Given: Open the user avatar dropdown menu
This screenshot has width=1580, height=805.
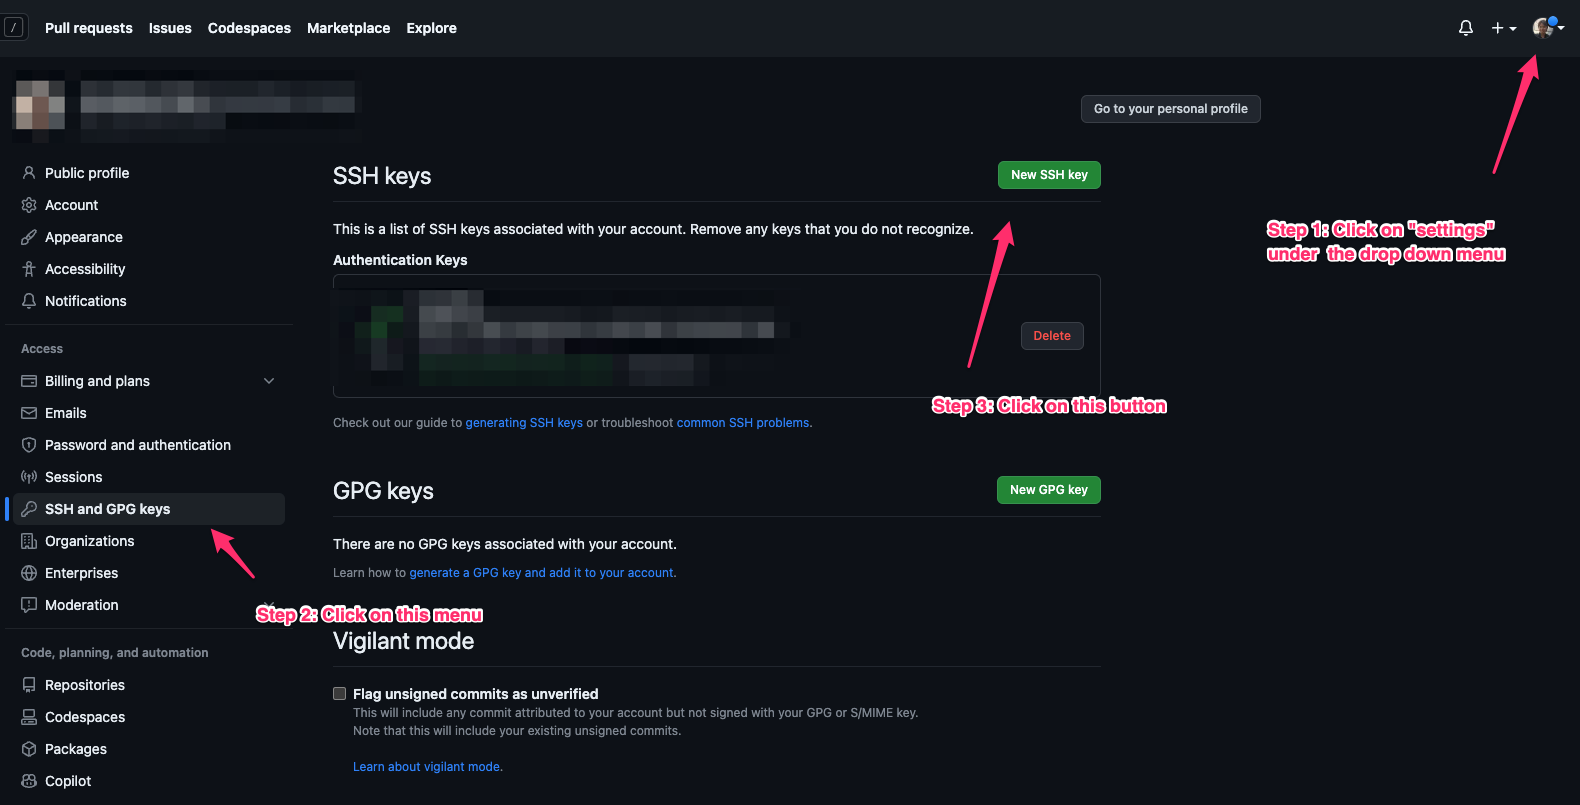Looking at the screenshot, I should 1547,28.
